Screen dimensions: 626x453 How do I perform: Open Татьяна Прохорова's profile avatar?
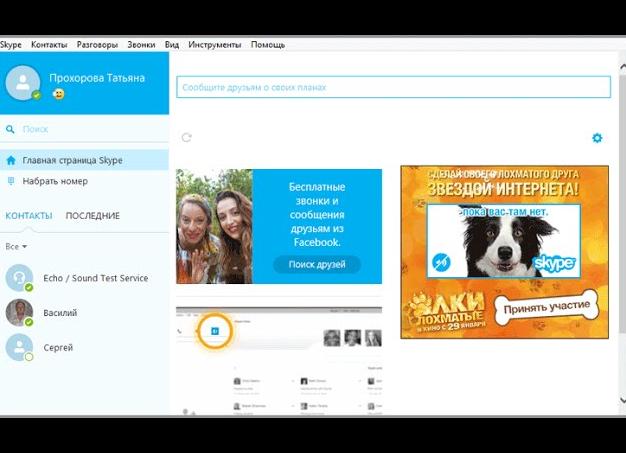coord(23,83)
